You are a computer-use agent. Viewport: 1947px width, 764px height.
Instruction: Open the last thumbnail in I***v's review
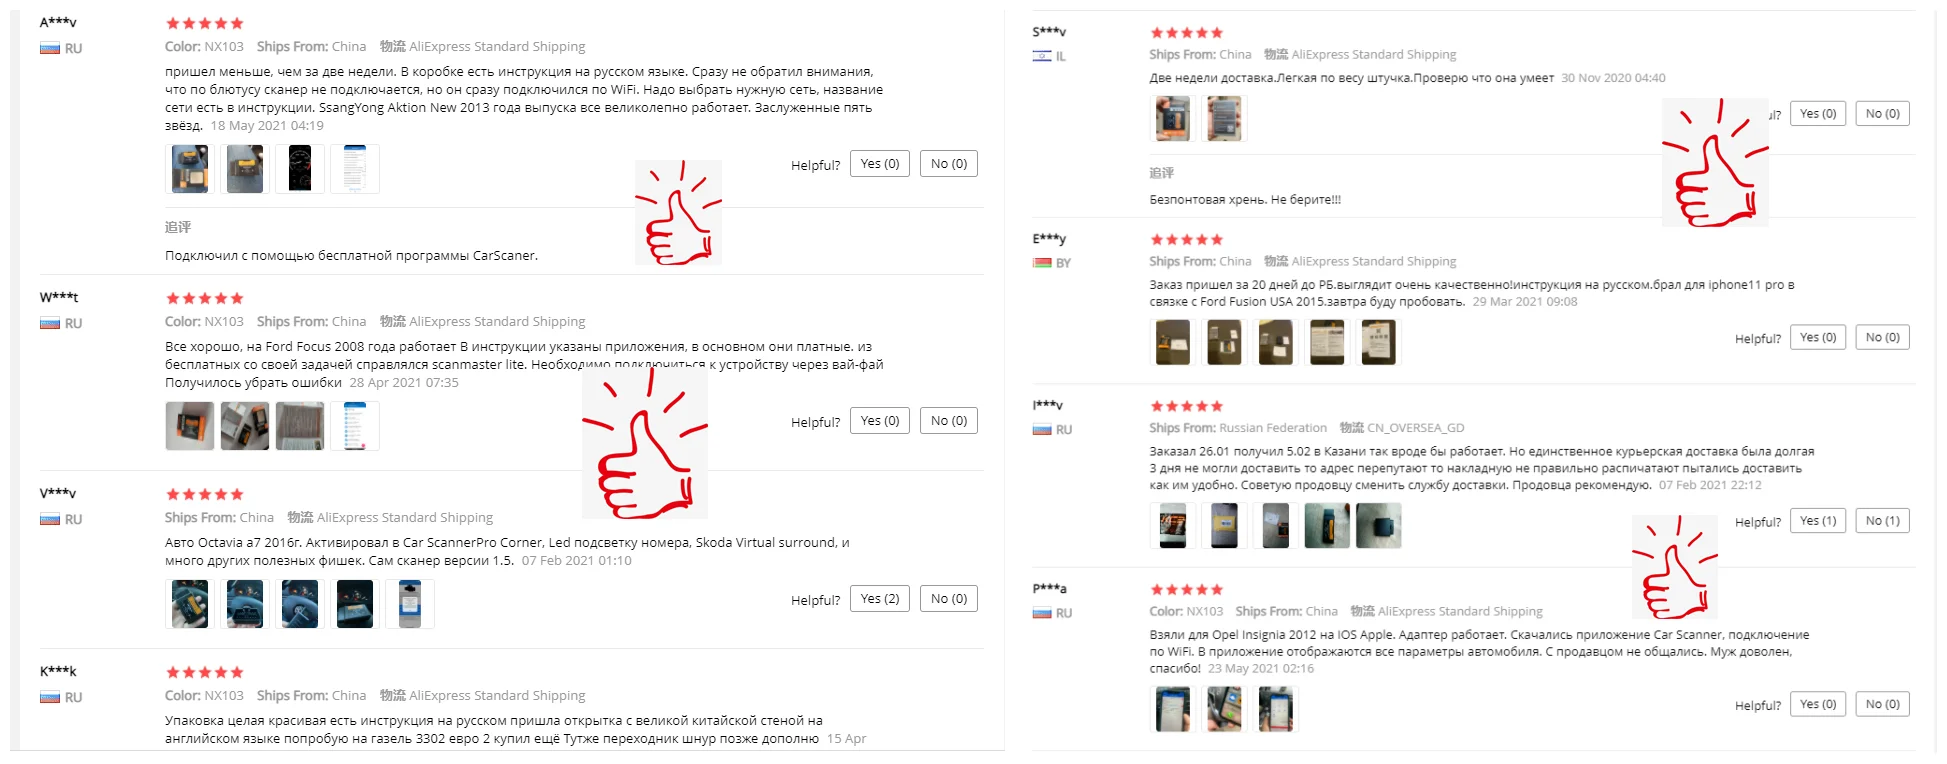pos(1378,525)
